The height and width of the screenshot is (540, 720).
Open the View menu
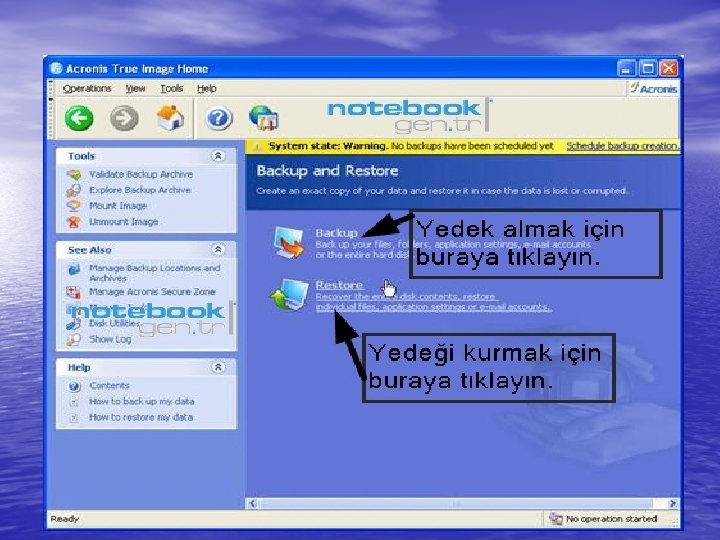[135, 88]
